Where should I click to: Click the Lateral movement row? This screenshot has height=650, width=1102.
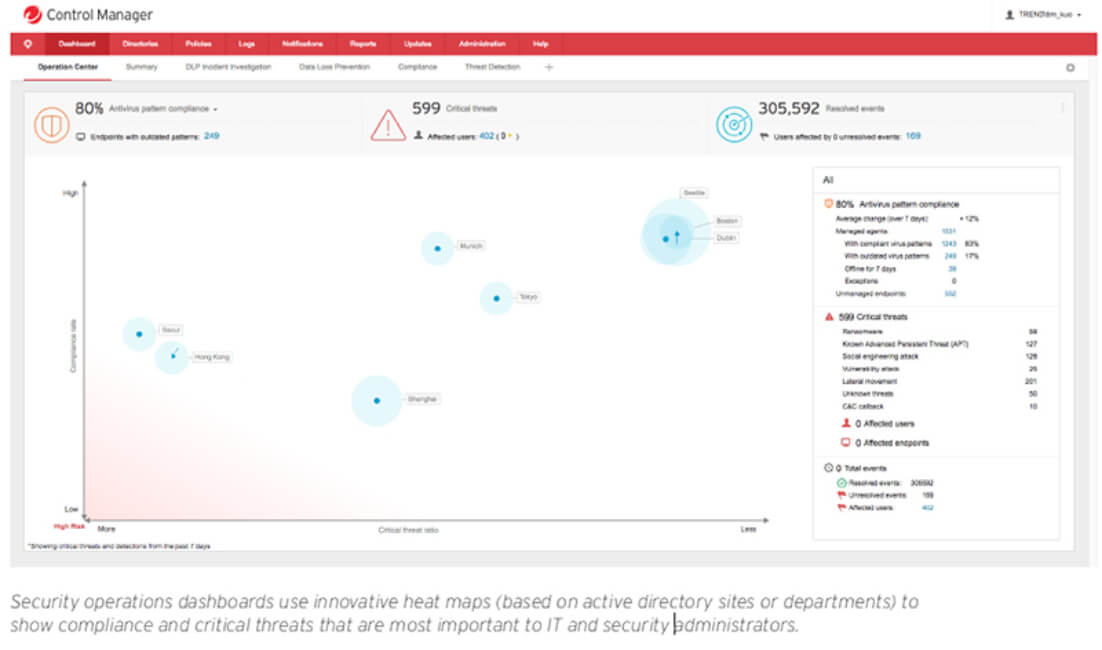tap(939, 382)
